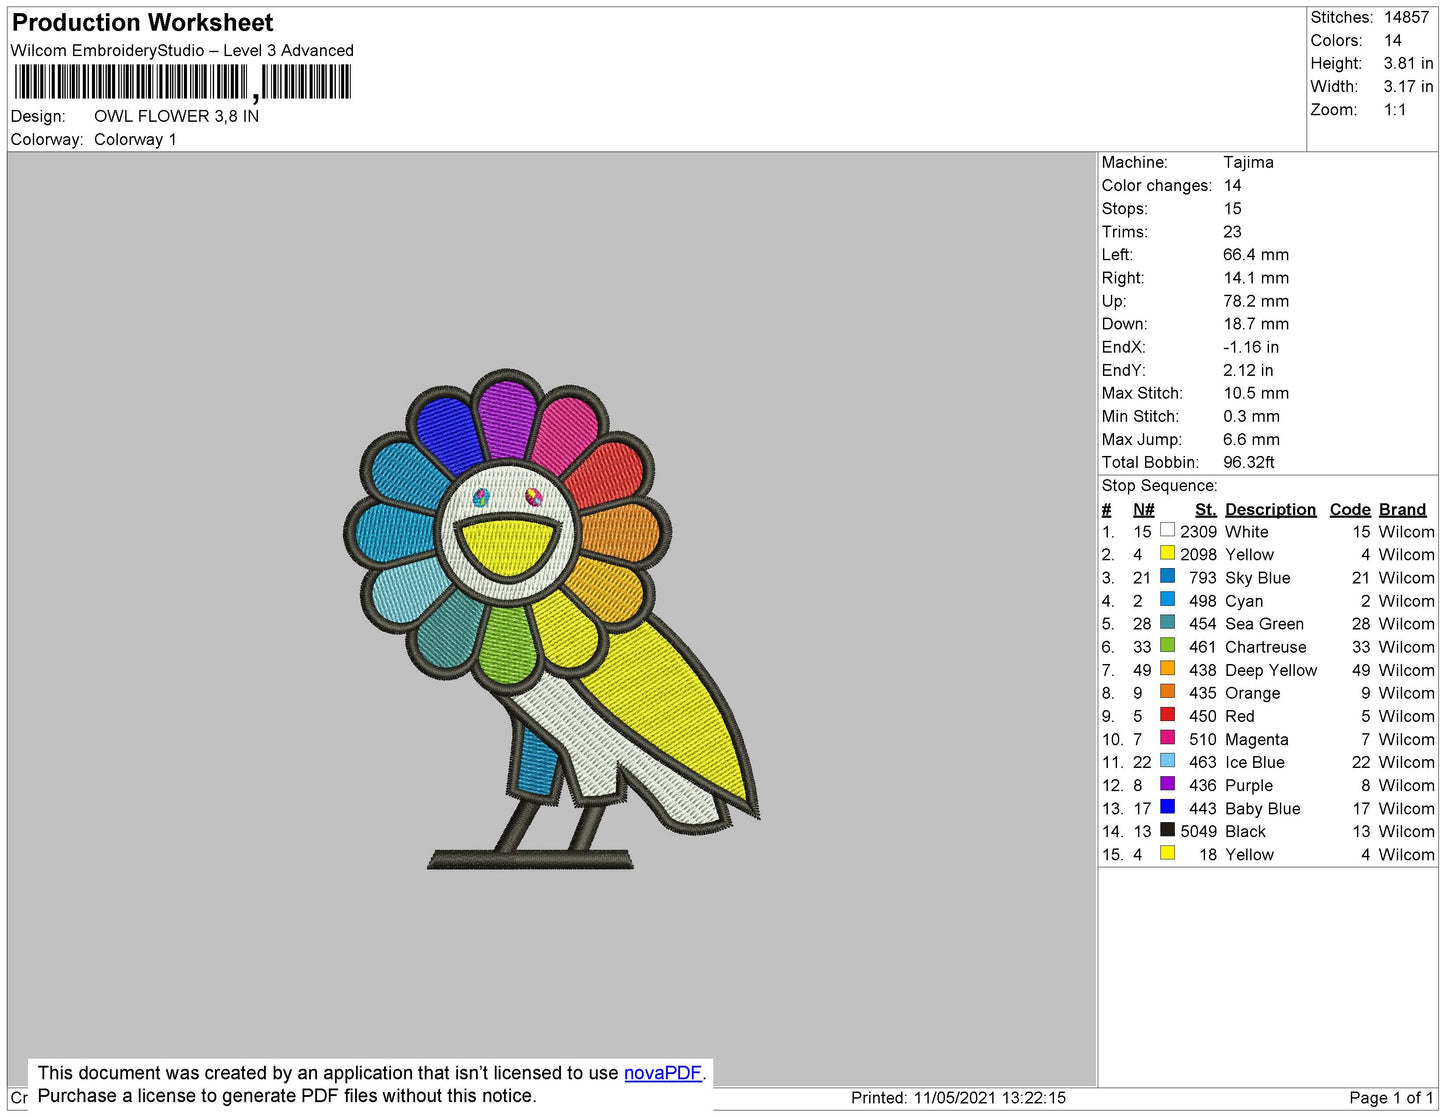Click the 'Production Worksheet' title
The width and height of the screenshot is (1445, 1117).
pyautogui.click(x=143, y=23)
